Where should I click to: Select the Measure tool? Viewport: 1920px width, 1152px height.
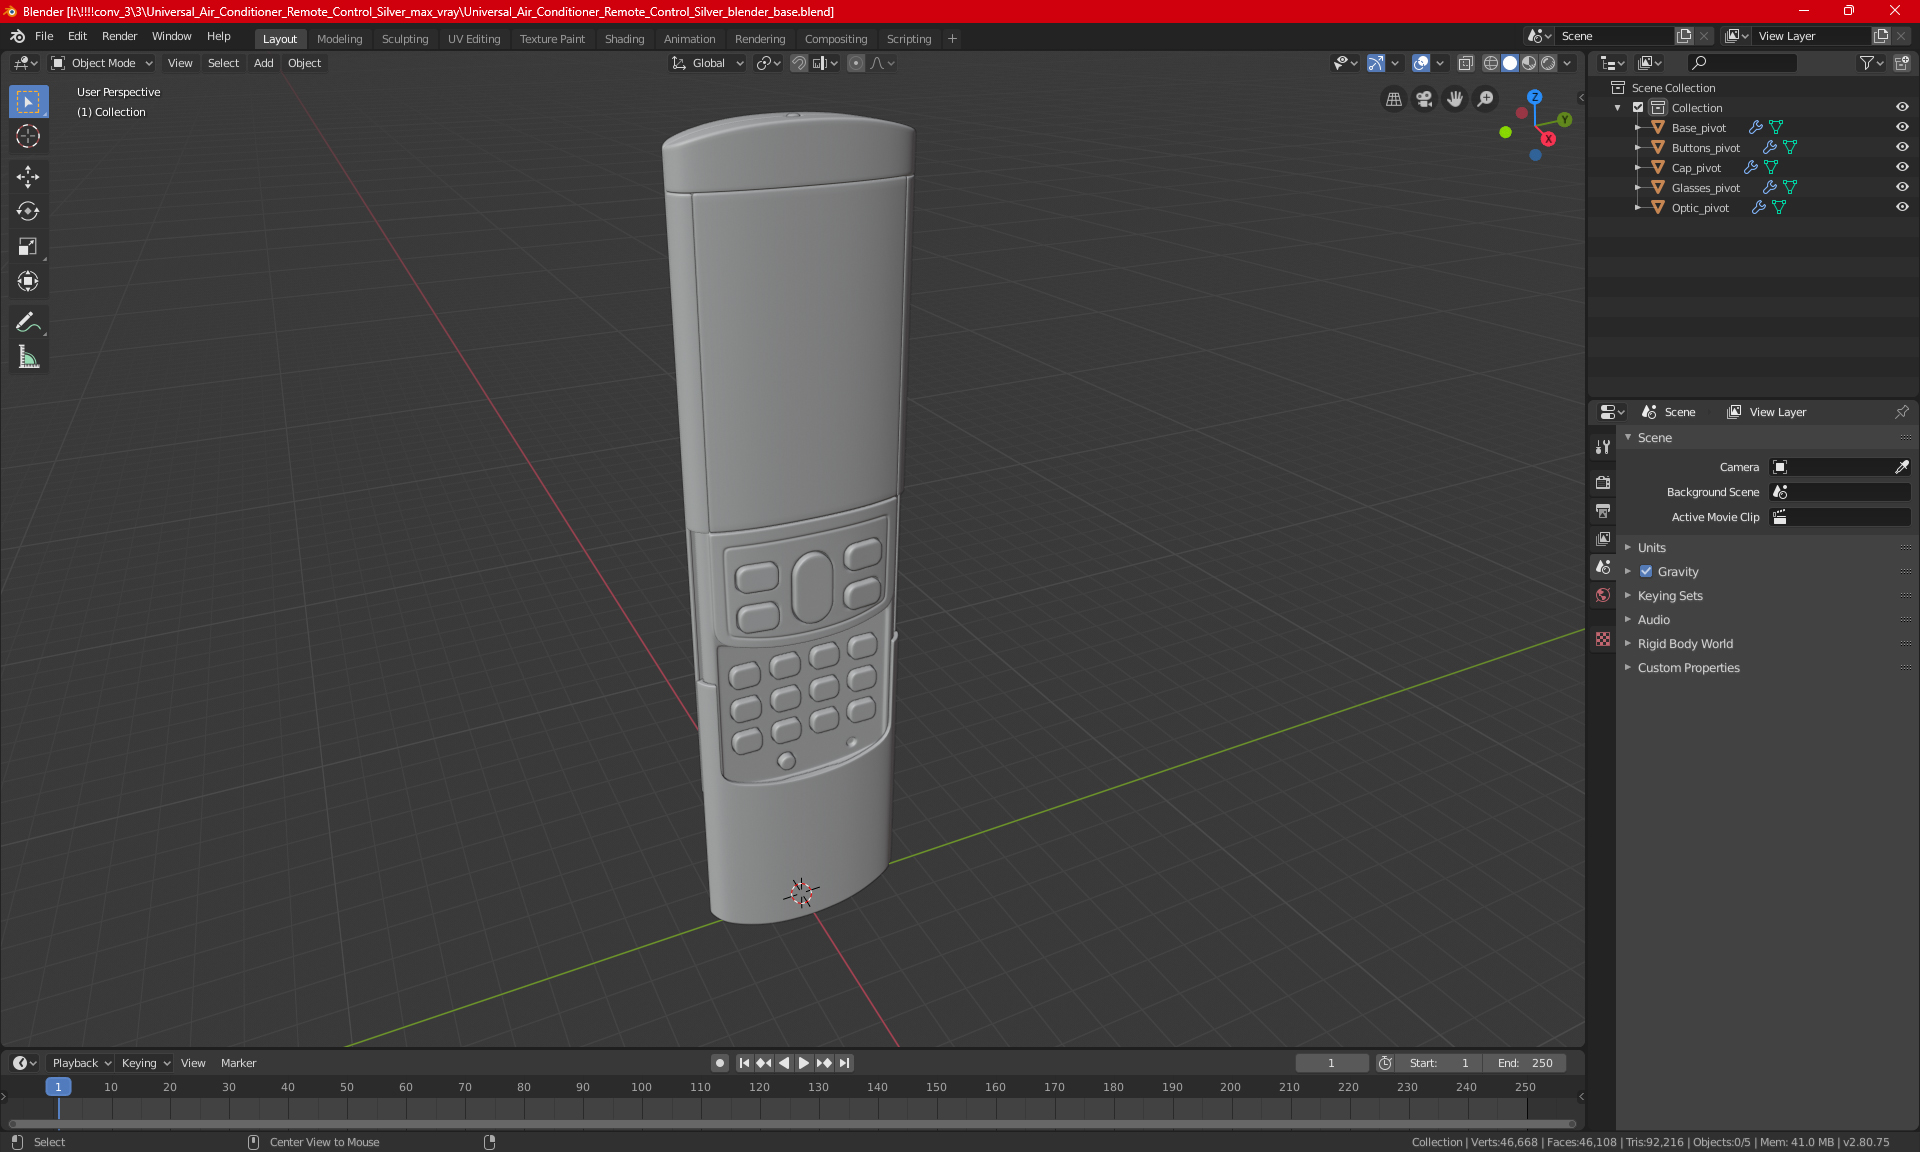[x=28, y=357]
